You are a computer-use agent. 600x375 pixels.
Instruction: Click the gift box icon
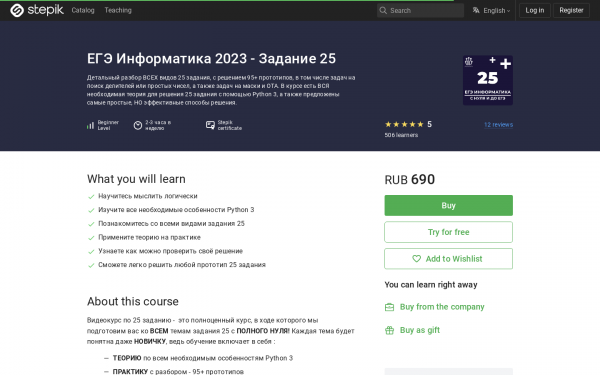(x=389, y=330)
